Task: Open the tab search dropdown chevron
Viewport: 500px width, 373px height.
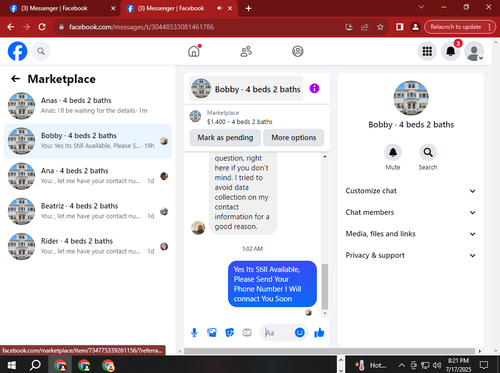Action: 421,7
